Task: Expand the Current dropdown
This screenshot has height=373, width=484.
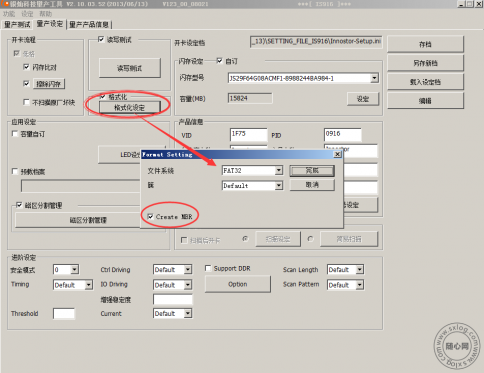Action: [188, 313]
